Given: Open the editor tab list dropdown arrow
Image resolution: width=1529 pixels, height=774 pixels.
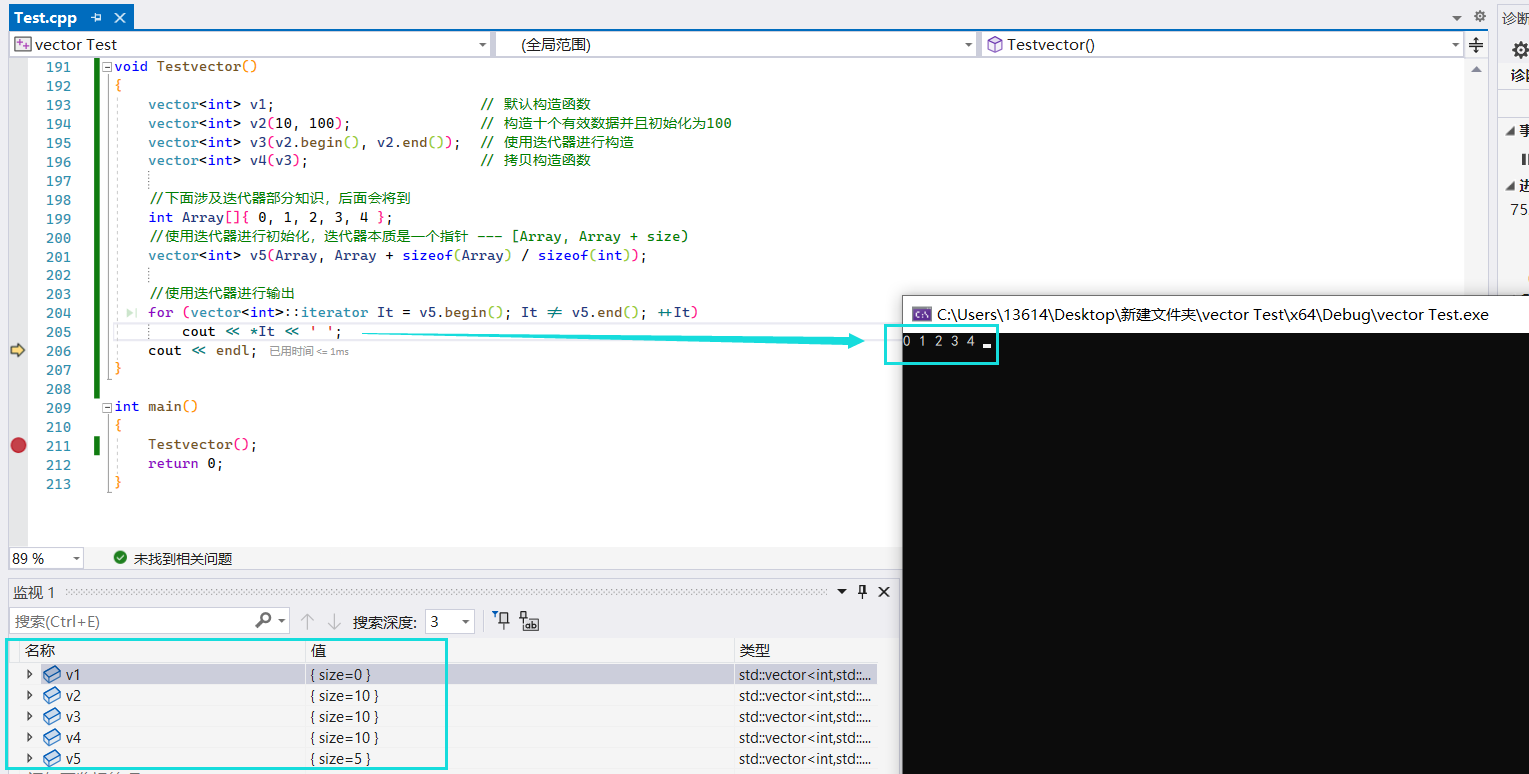Looking at the screenshot, I should click(1457, 18).
